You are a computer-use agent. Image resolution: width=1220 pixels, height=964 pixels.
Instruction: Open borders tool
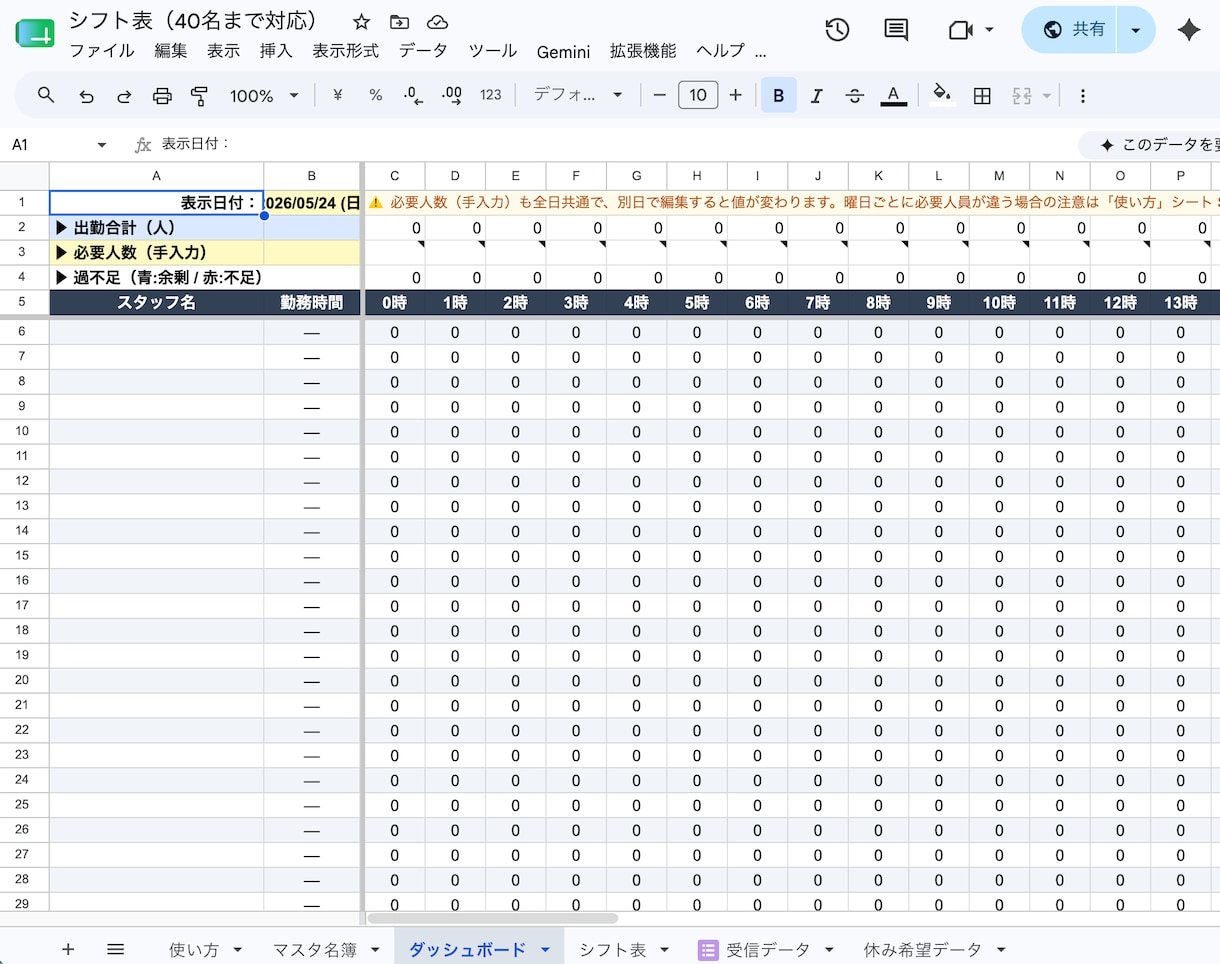tap(982, 95)
